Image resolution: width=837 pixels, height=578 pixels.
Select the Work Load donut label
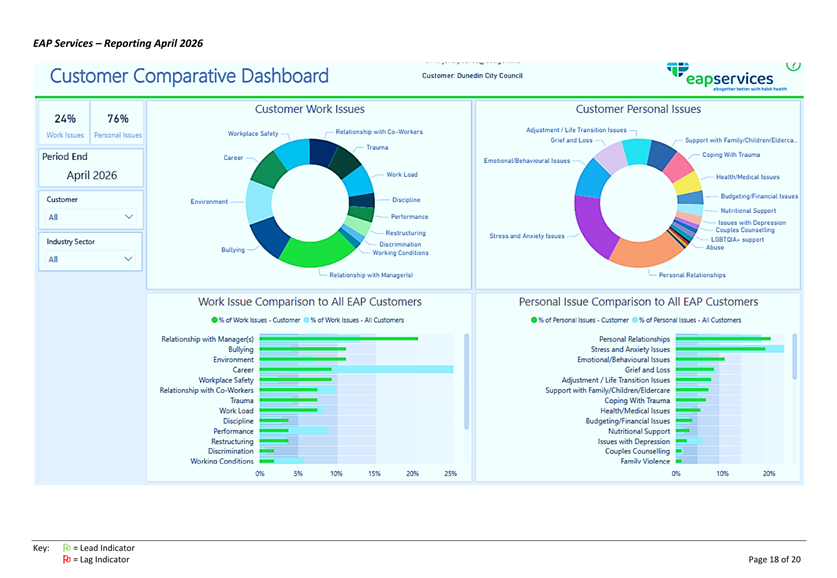(x=402, y=175)
